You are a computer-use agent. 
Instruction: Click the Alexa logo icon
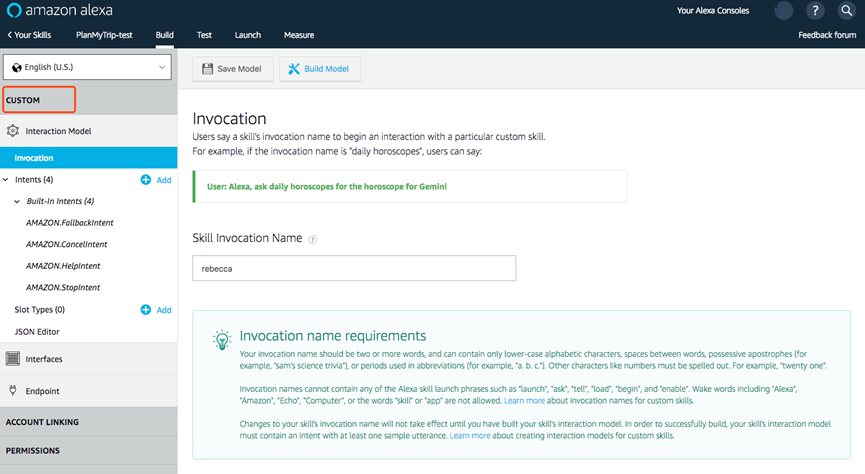[x=15, y=11]
